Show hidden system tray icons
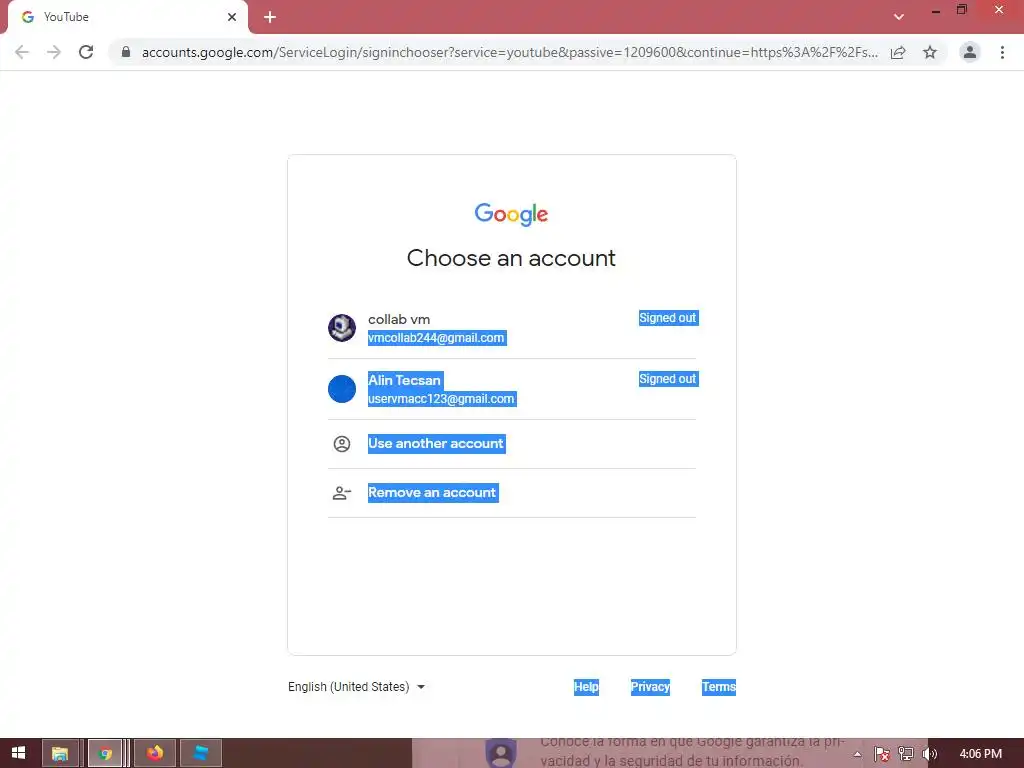1024x768 pixels. coord(857,754)
